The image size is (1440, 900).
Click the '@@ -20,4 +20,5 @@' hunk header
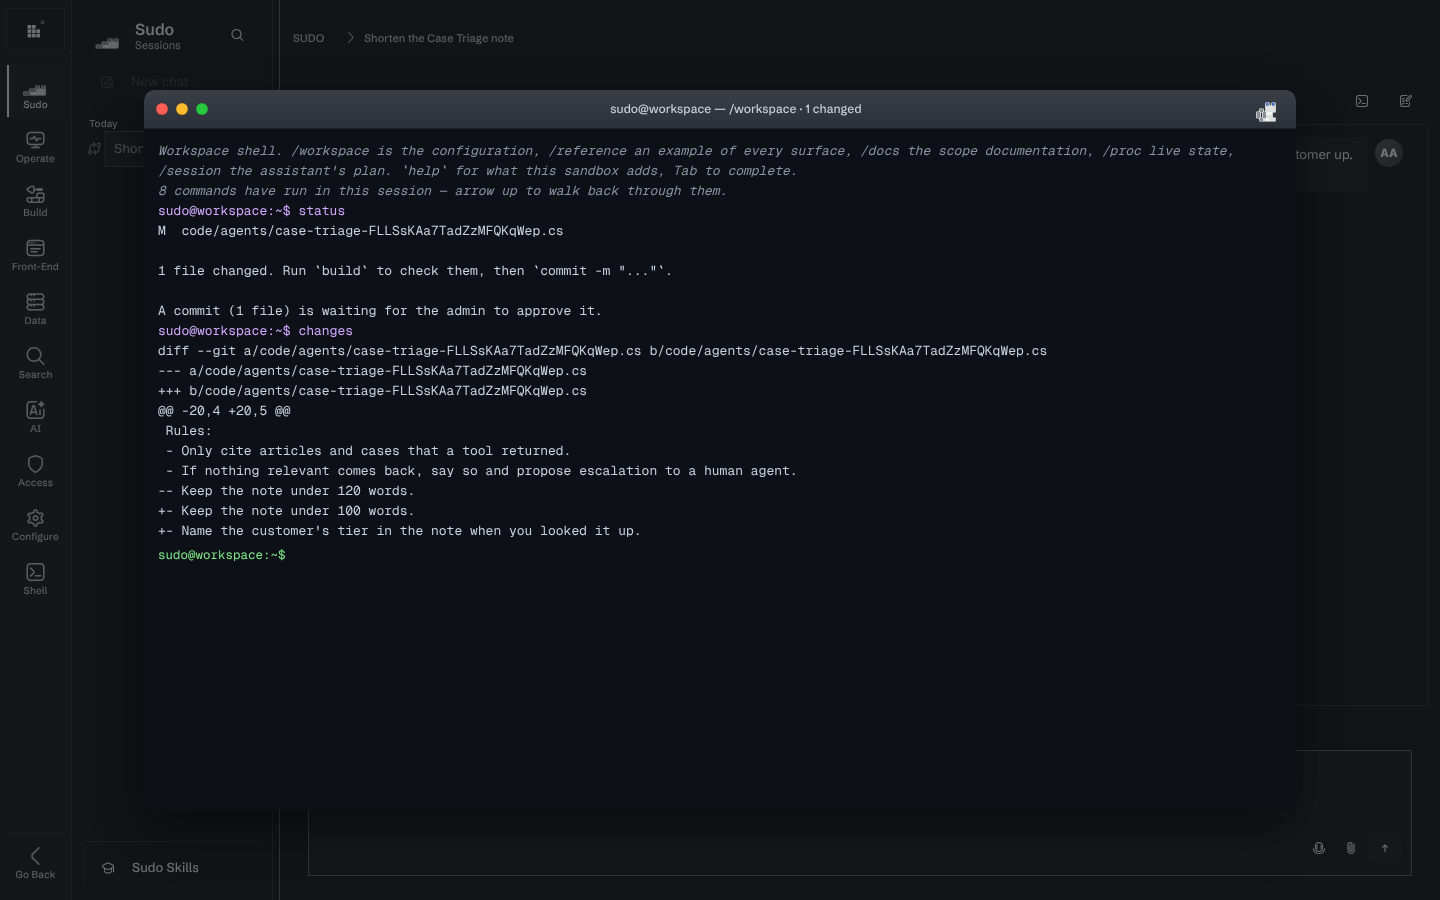tap(224, 411)
